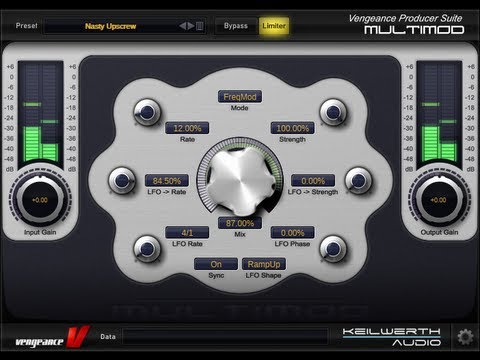Open the preset list icon
Viewport: 480px width, 360px height.
(x=200, y=26)
